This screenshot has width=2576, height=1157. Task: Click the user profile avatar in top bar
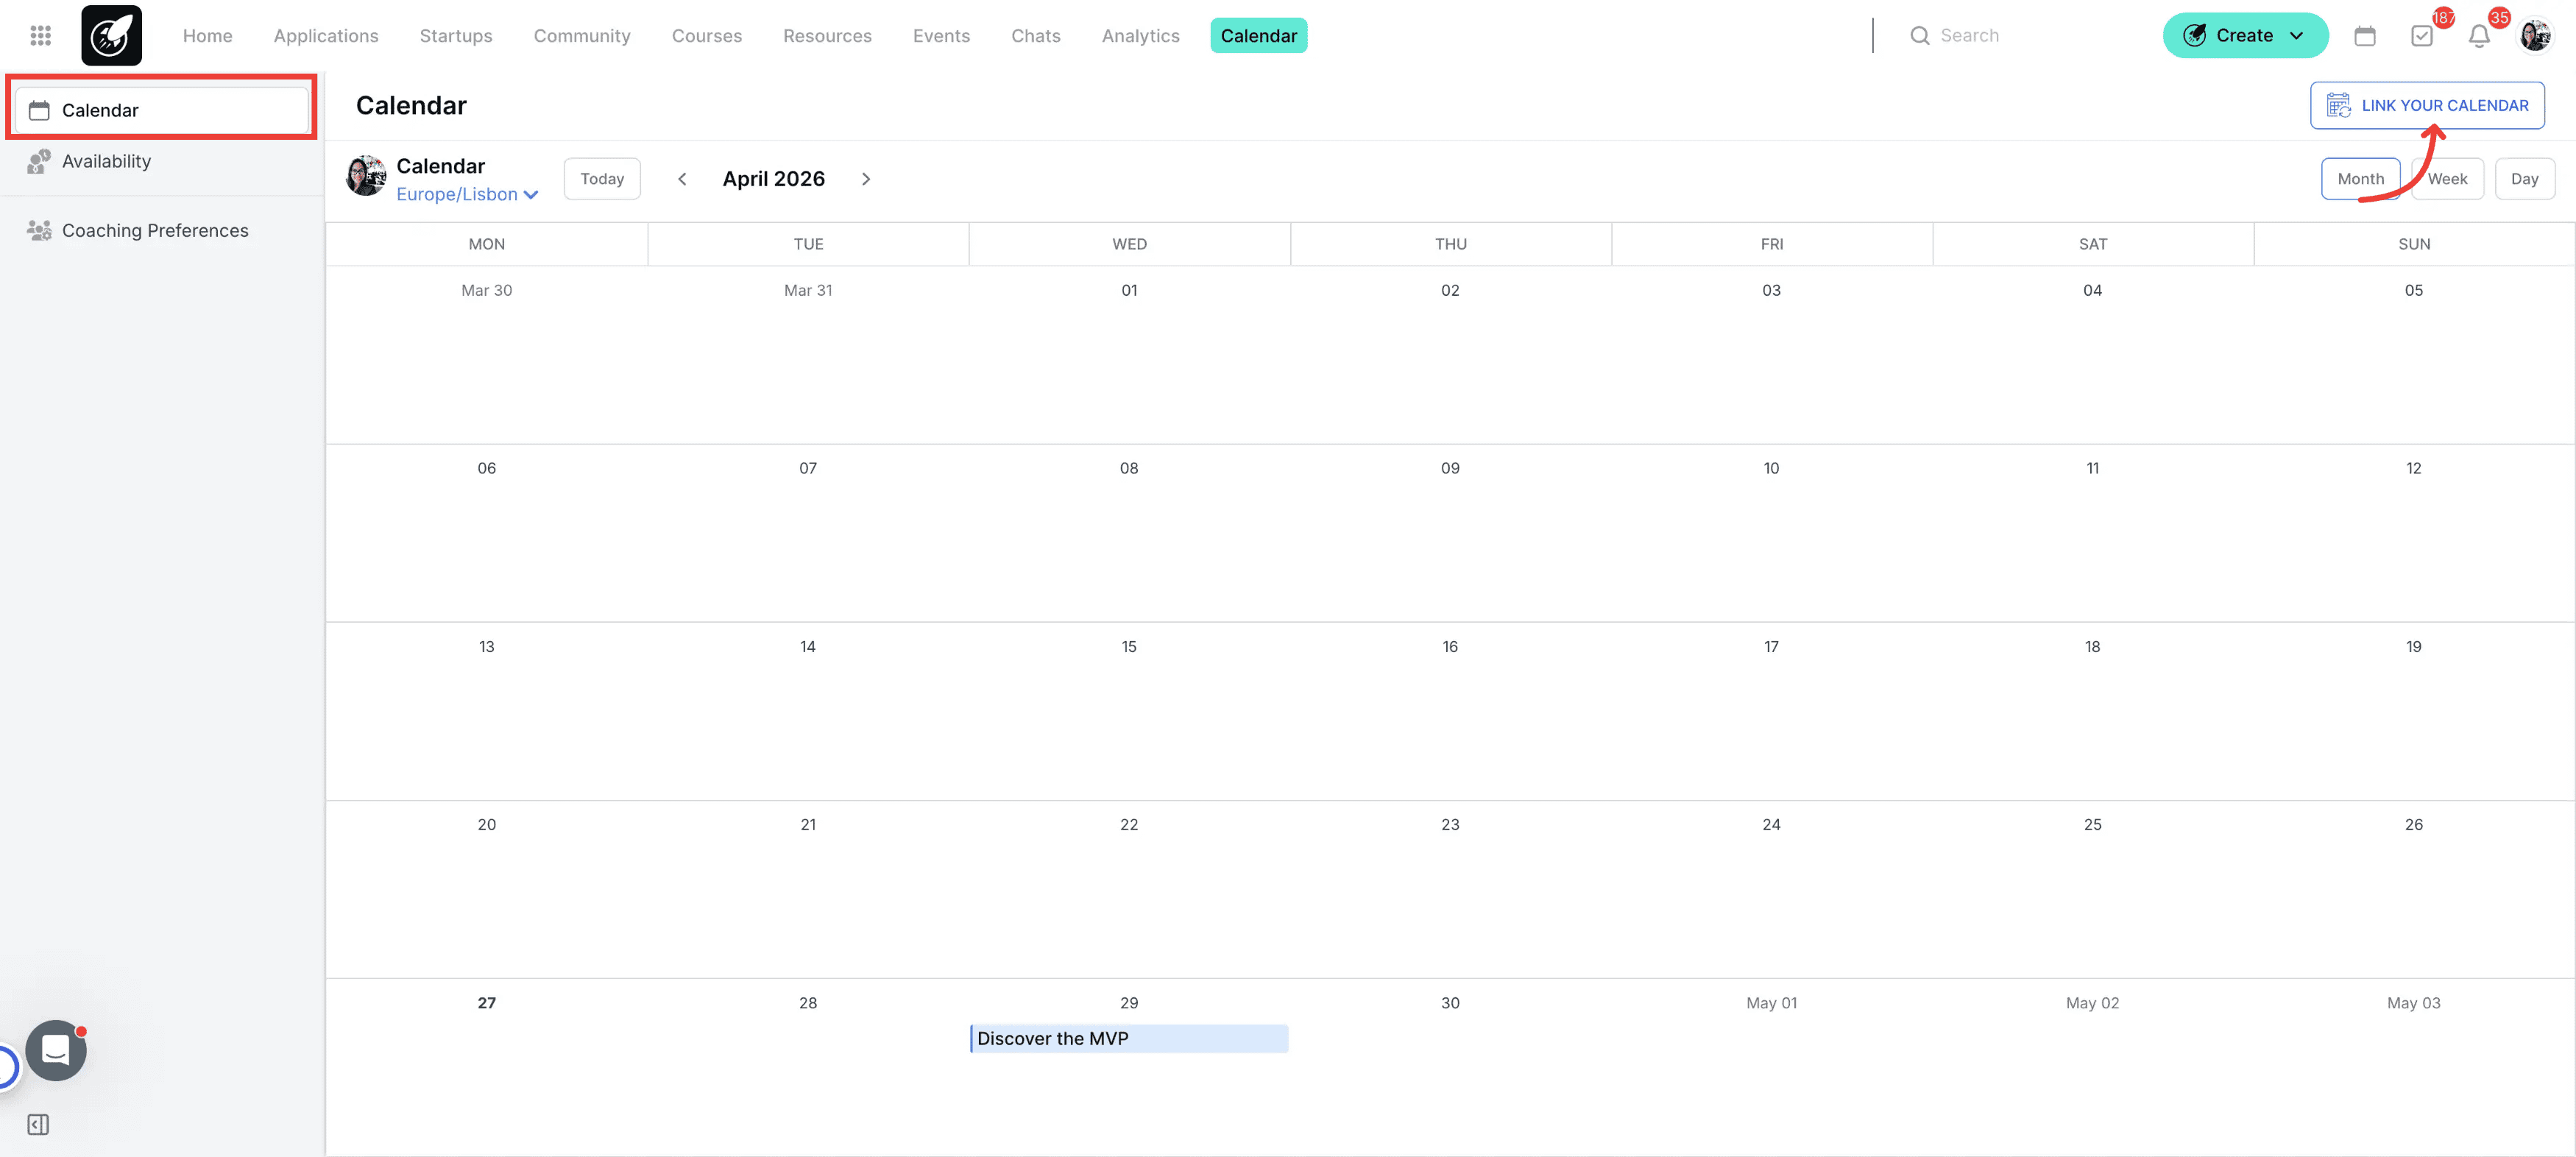click(x=2535, y=36)
